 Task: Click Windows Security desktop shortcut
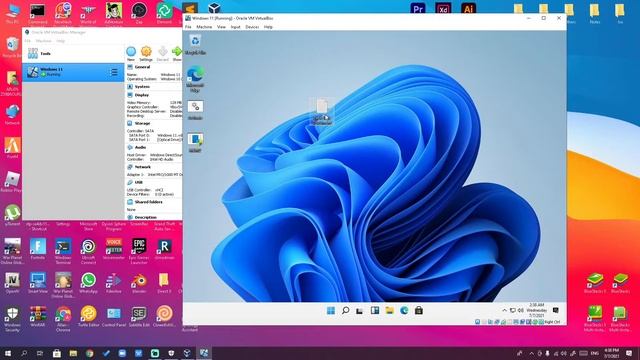12,319
